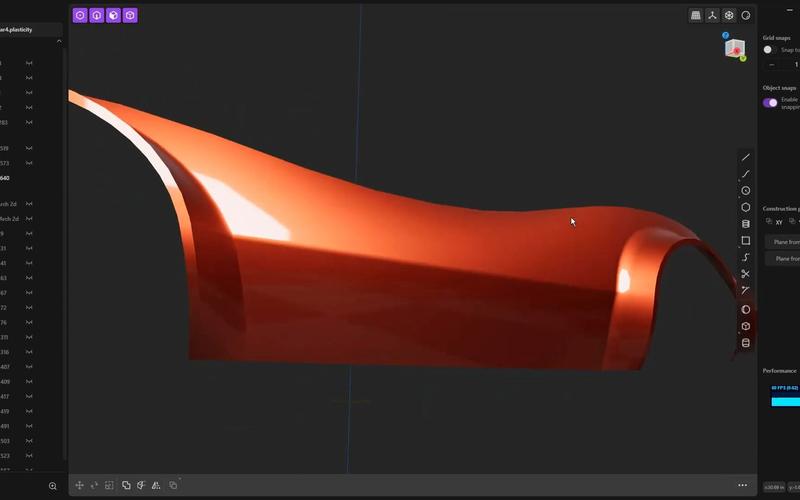Activate the Rotate command icon
Image resolution: width=800 pixels, height=500 pixels.
[94, 485]
